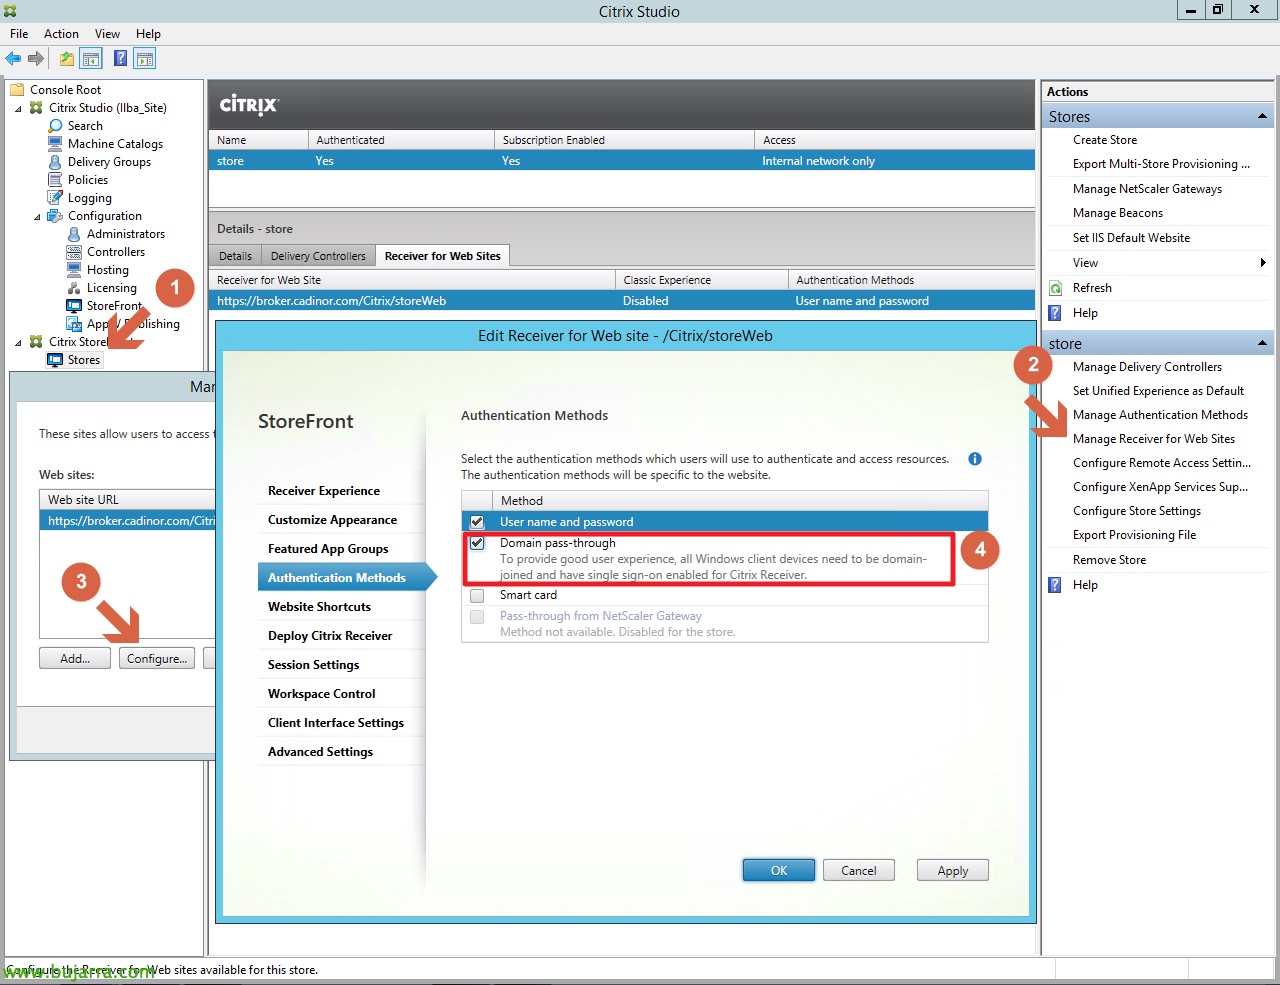Screen dimensions: 1280x985
Task: Uncheck Domain pass-through checkbox
Action: click(477, 543)
